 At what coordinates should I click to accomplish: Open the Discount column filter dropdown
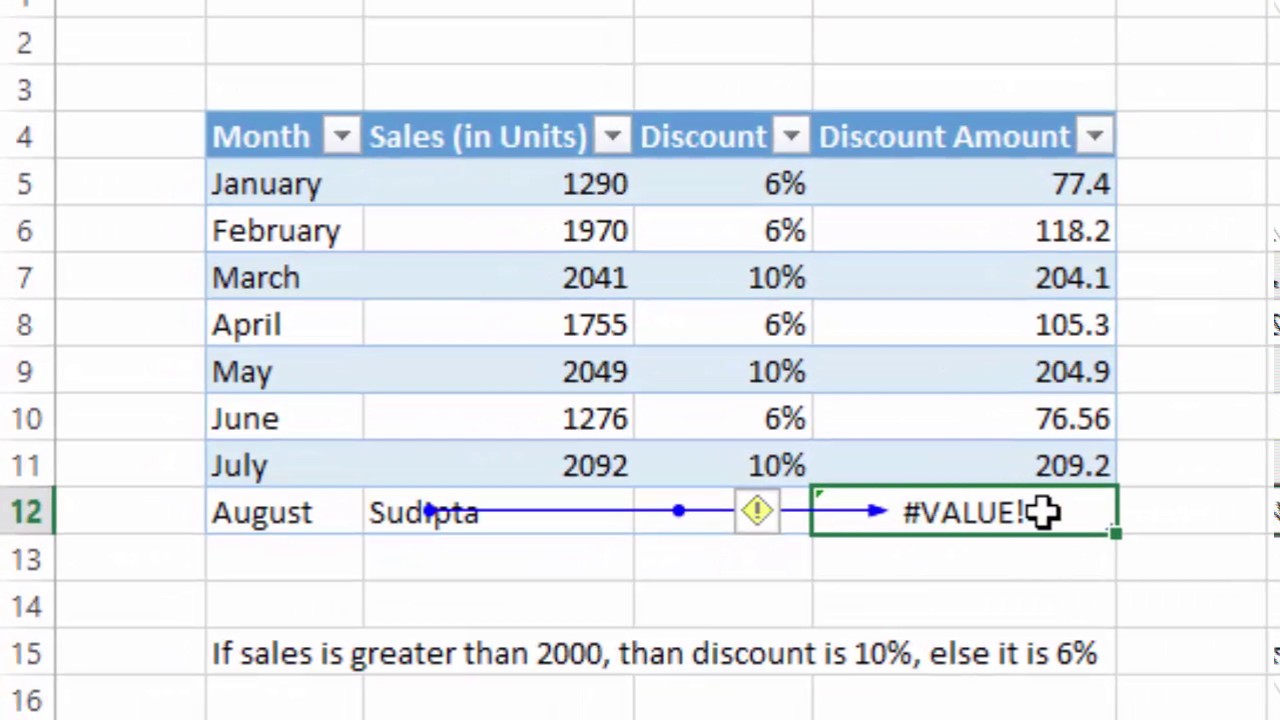pyautogui.click(x=791, y=137)
